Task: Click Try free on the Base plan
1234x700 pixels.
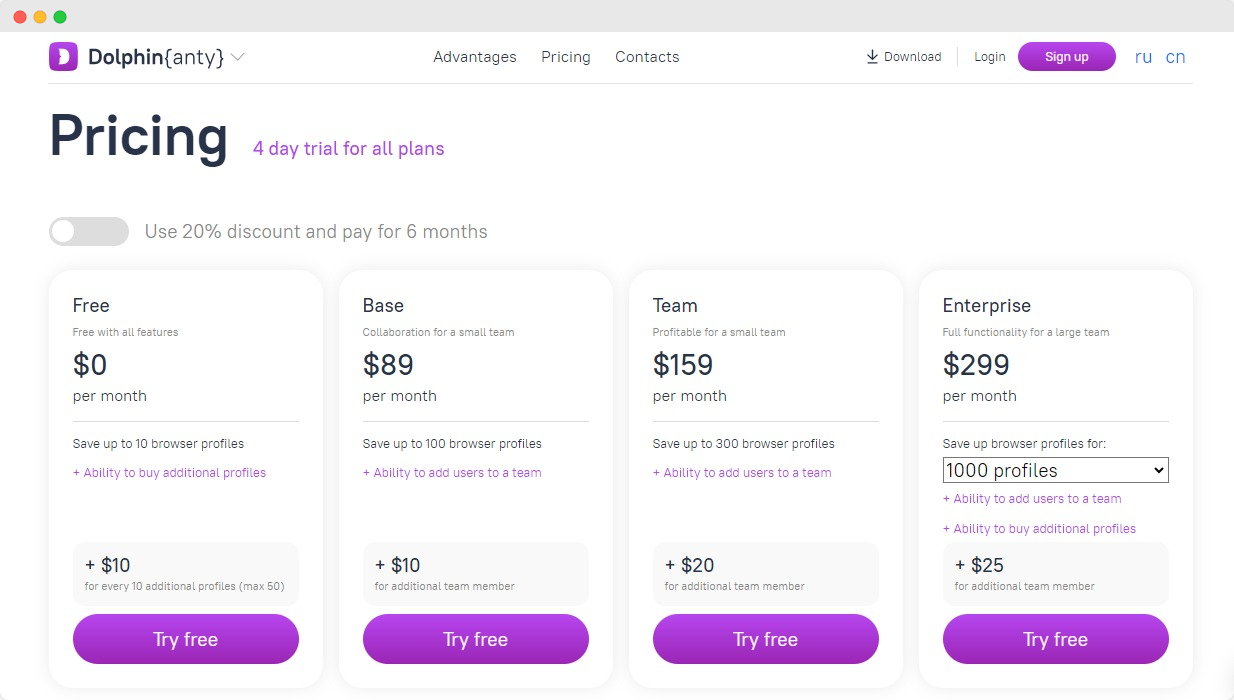Action: click(x=476, y=639)
